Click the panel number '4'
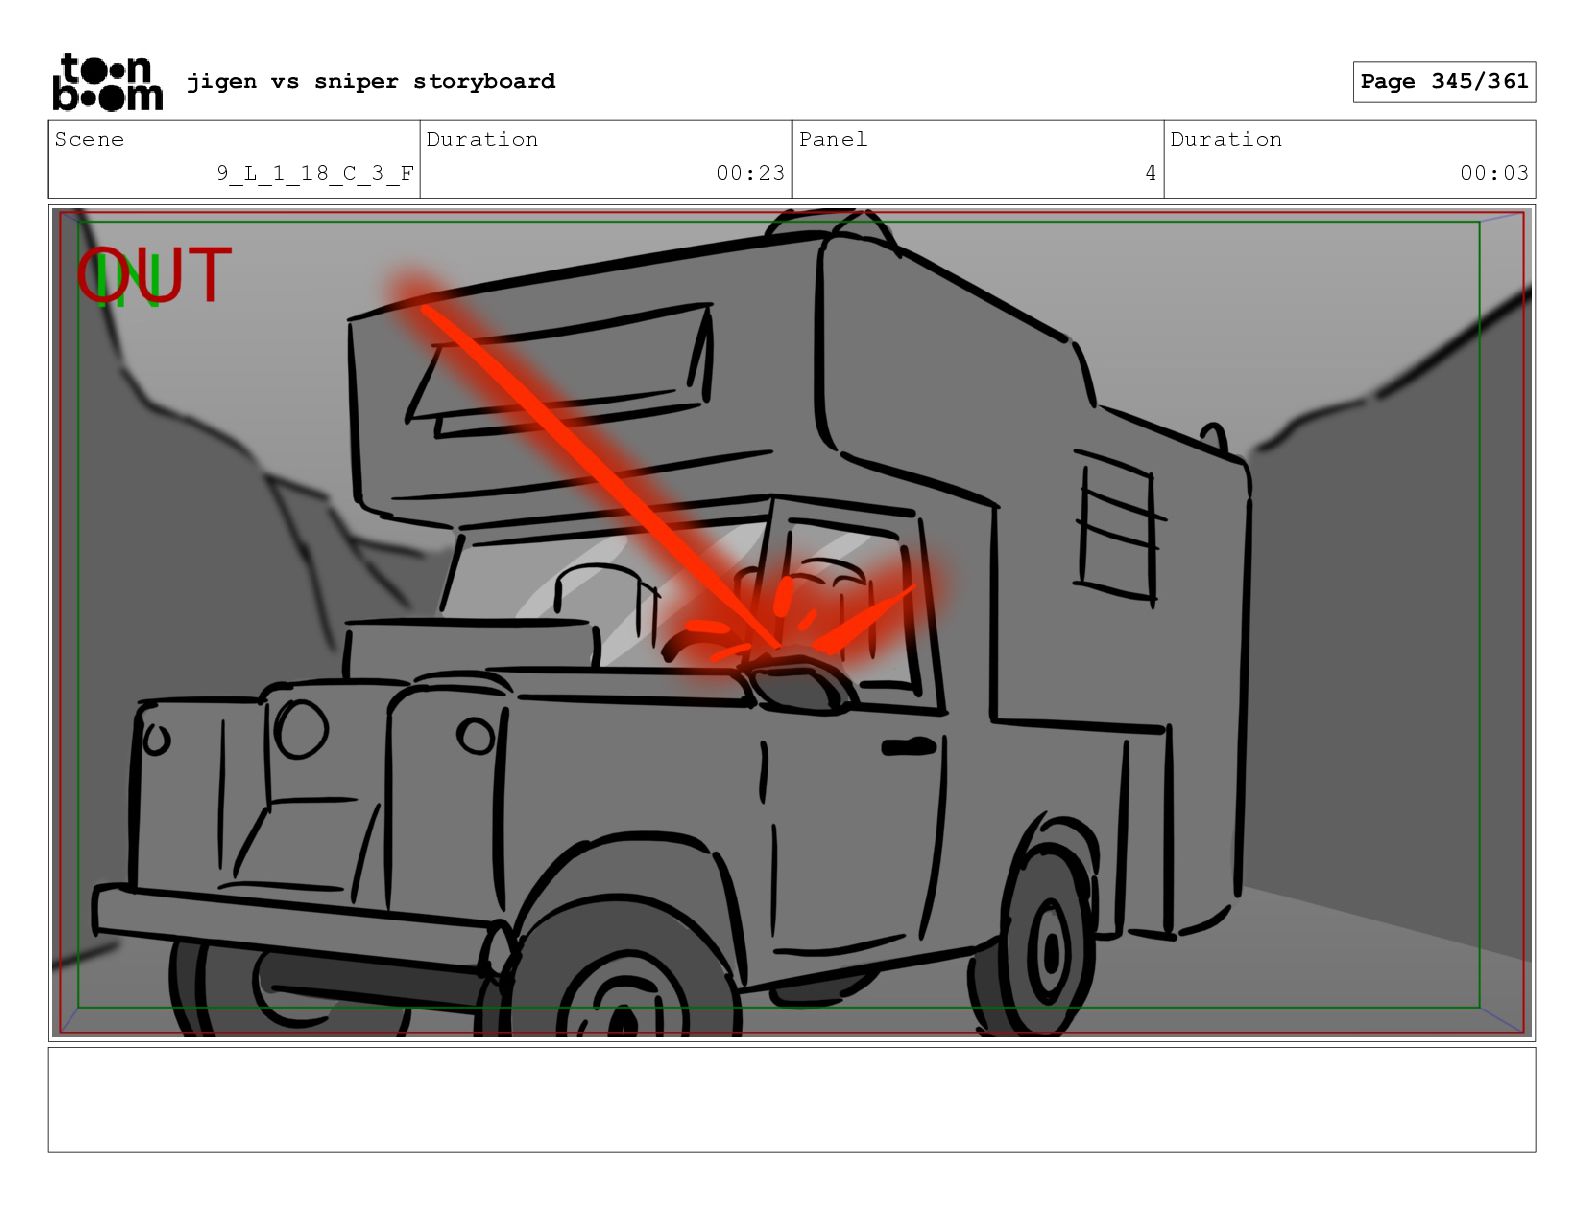The width and height of the screenshot is (1584, 1224). click(1150, 173)
